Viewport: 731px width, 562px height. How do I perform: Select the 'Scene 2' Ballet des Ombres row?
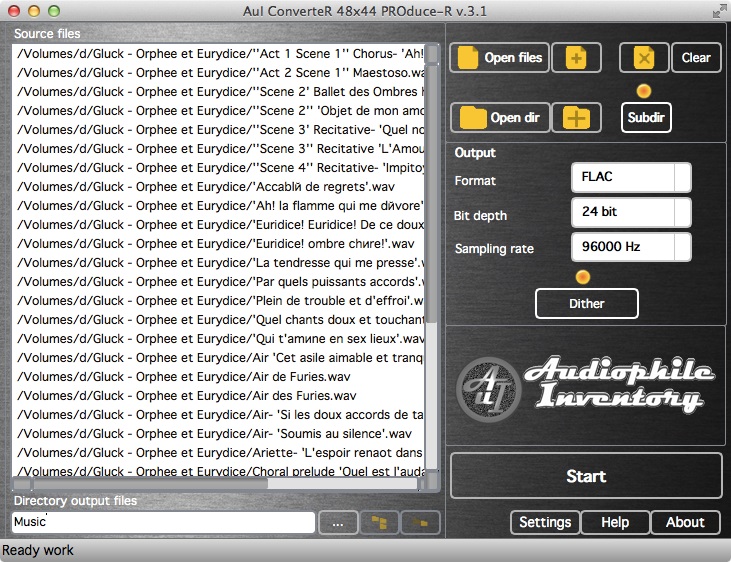pos(218,92)
